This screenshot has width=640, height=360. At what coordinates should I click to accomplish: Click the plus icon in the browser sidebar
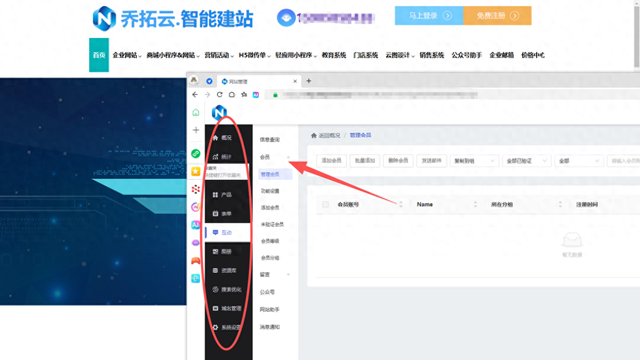click(196, 130)
